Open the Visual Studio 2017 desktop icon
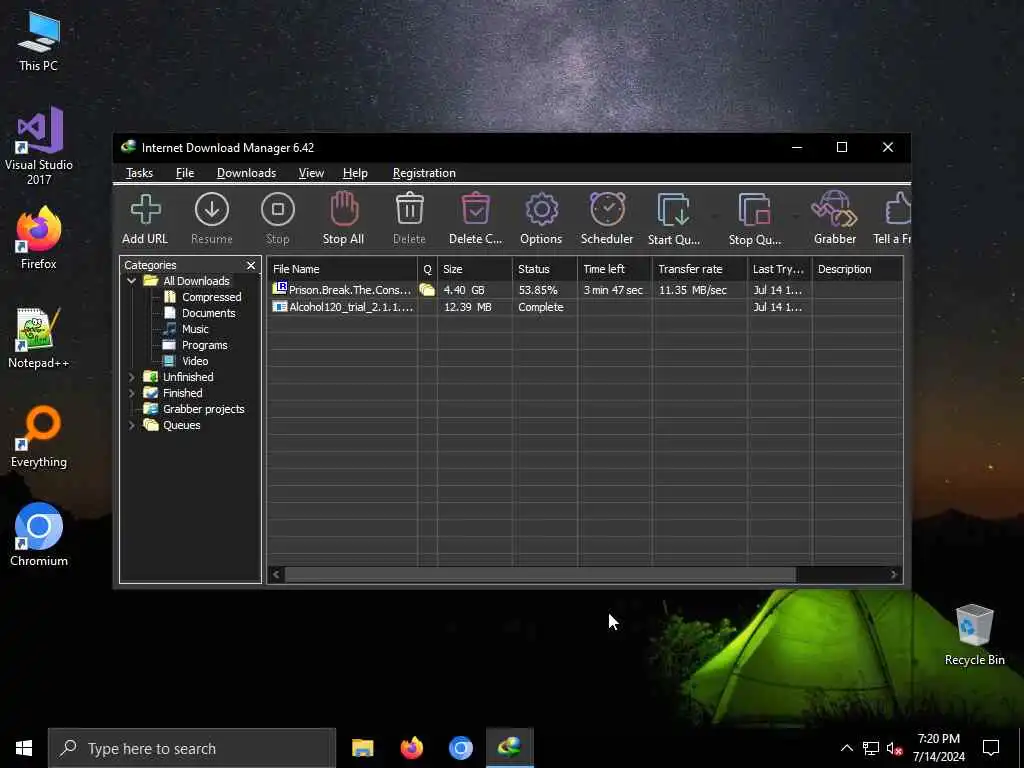 point(39,145)
